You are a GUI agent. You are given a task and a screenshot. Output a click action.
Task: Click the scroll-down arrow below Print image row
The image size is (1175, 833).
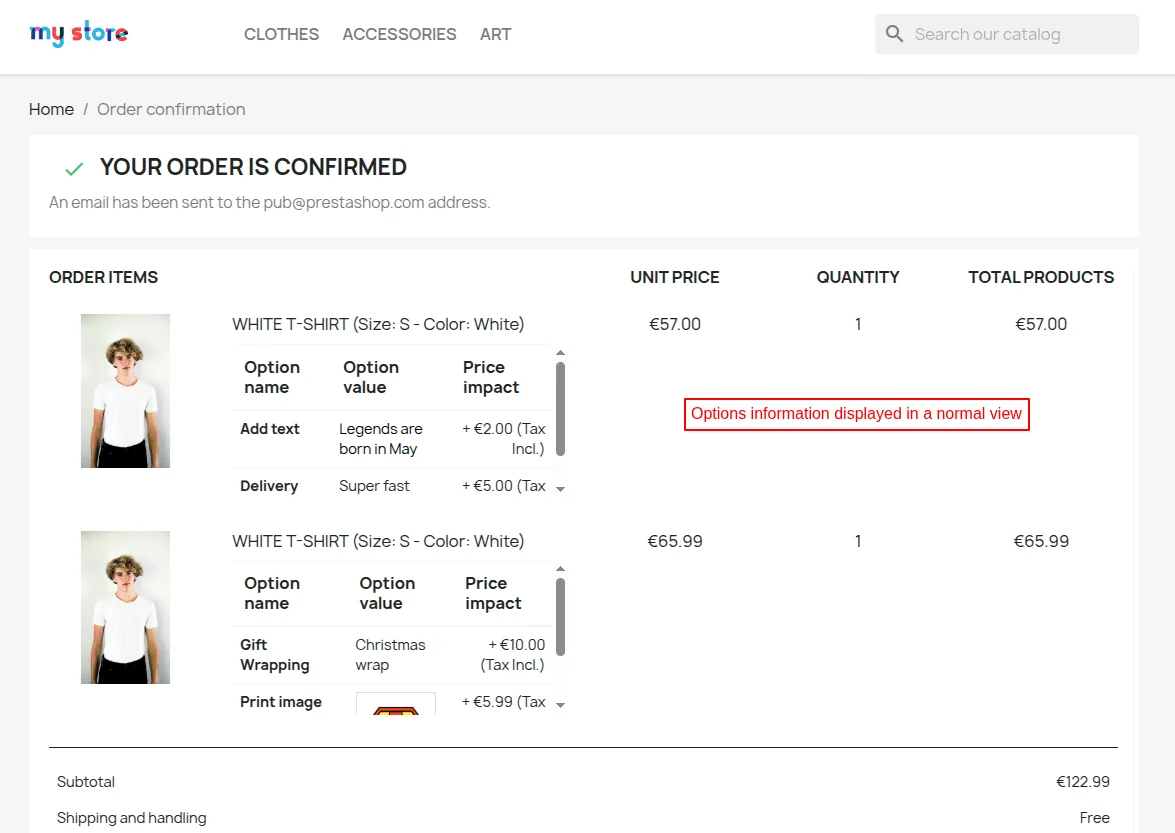click(560, 705)
